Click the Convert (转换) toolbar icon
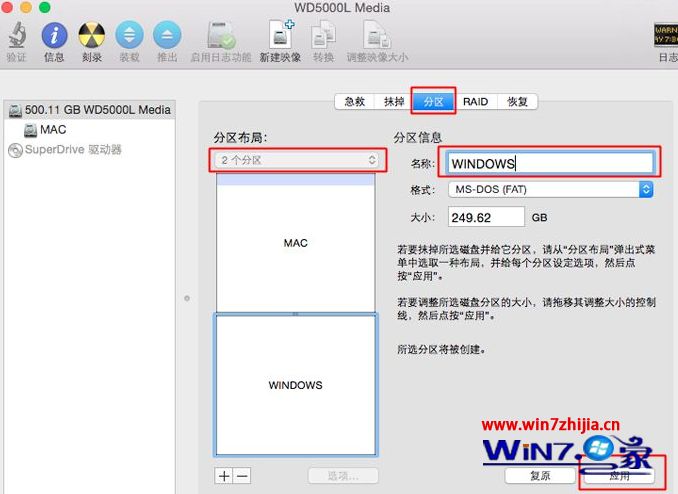This screenshot has width=678, height=494. click(323, 35)
